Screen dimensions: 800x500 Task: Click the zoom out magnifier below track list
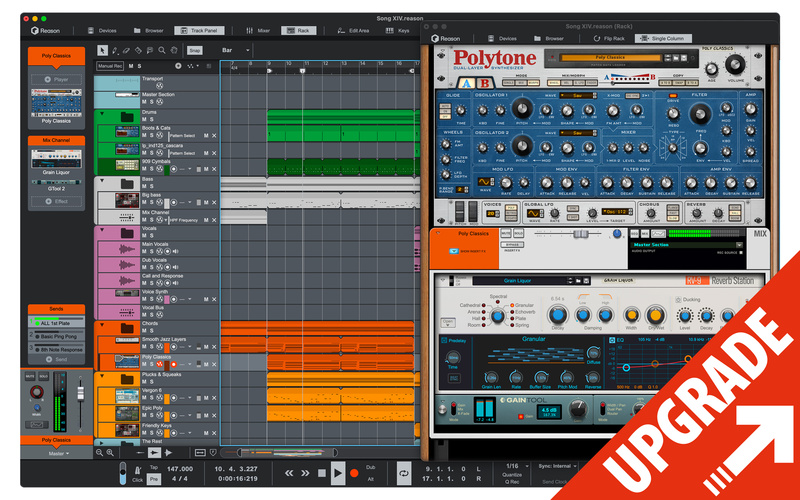[99, 453]
